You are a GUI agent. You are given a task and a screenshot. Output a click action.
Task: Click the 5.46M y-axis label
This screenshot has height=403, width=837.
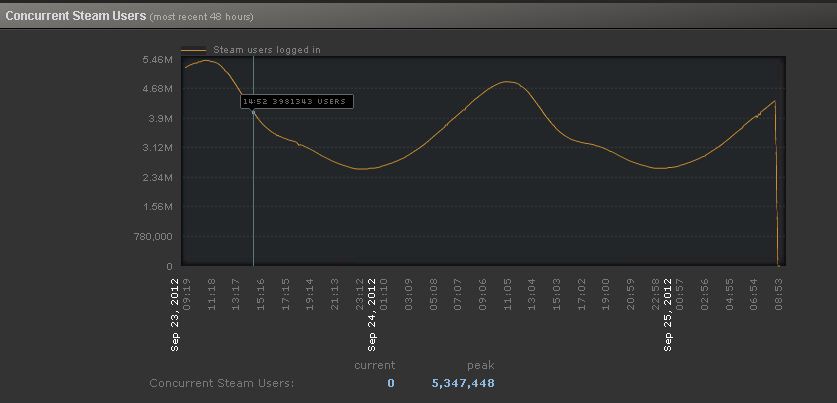pos(157,59)
